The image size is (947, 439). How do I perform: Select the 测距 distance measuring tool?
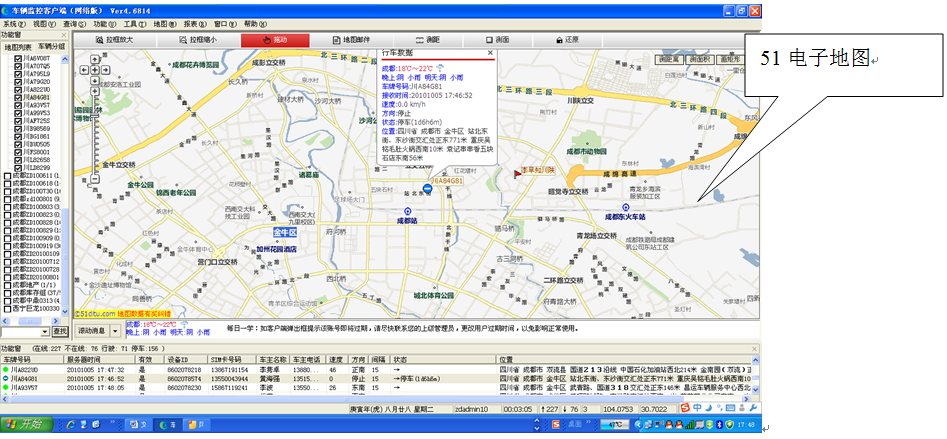[427, 40]
